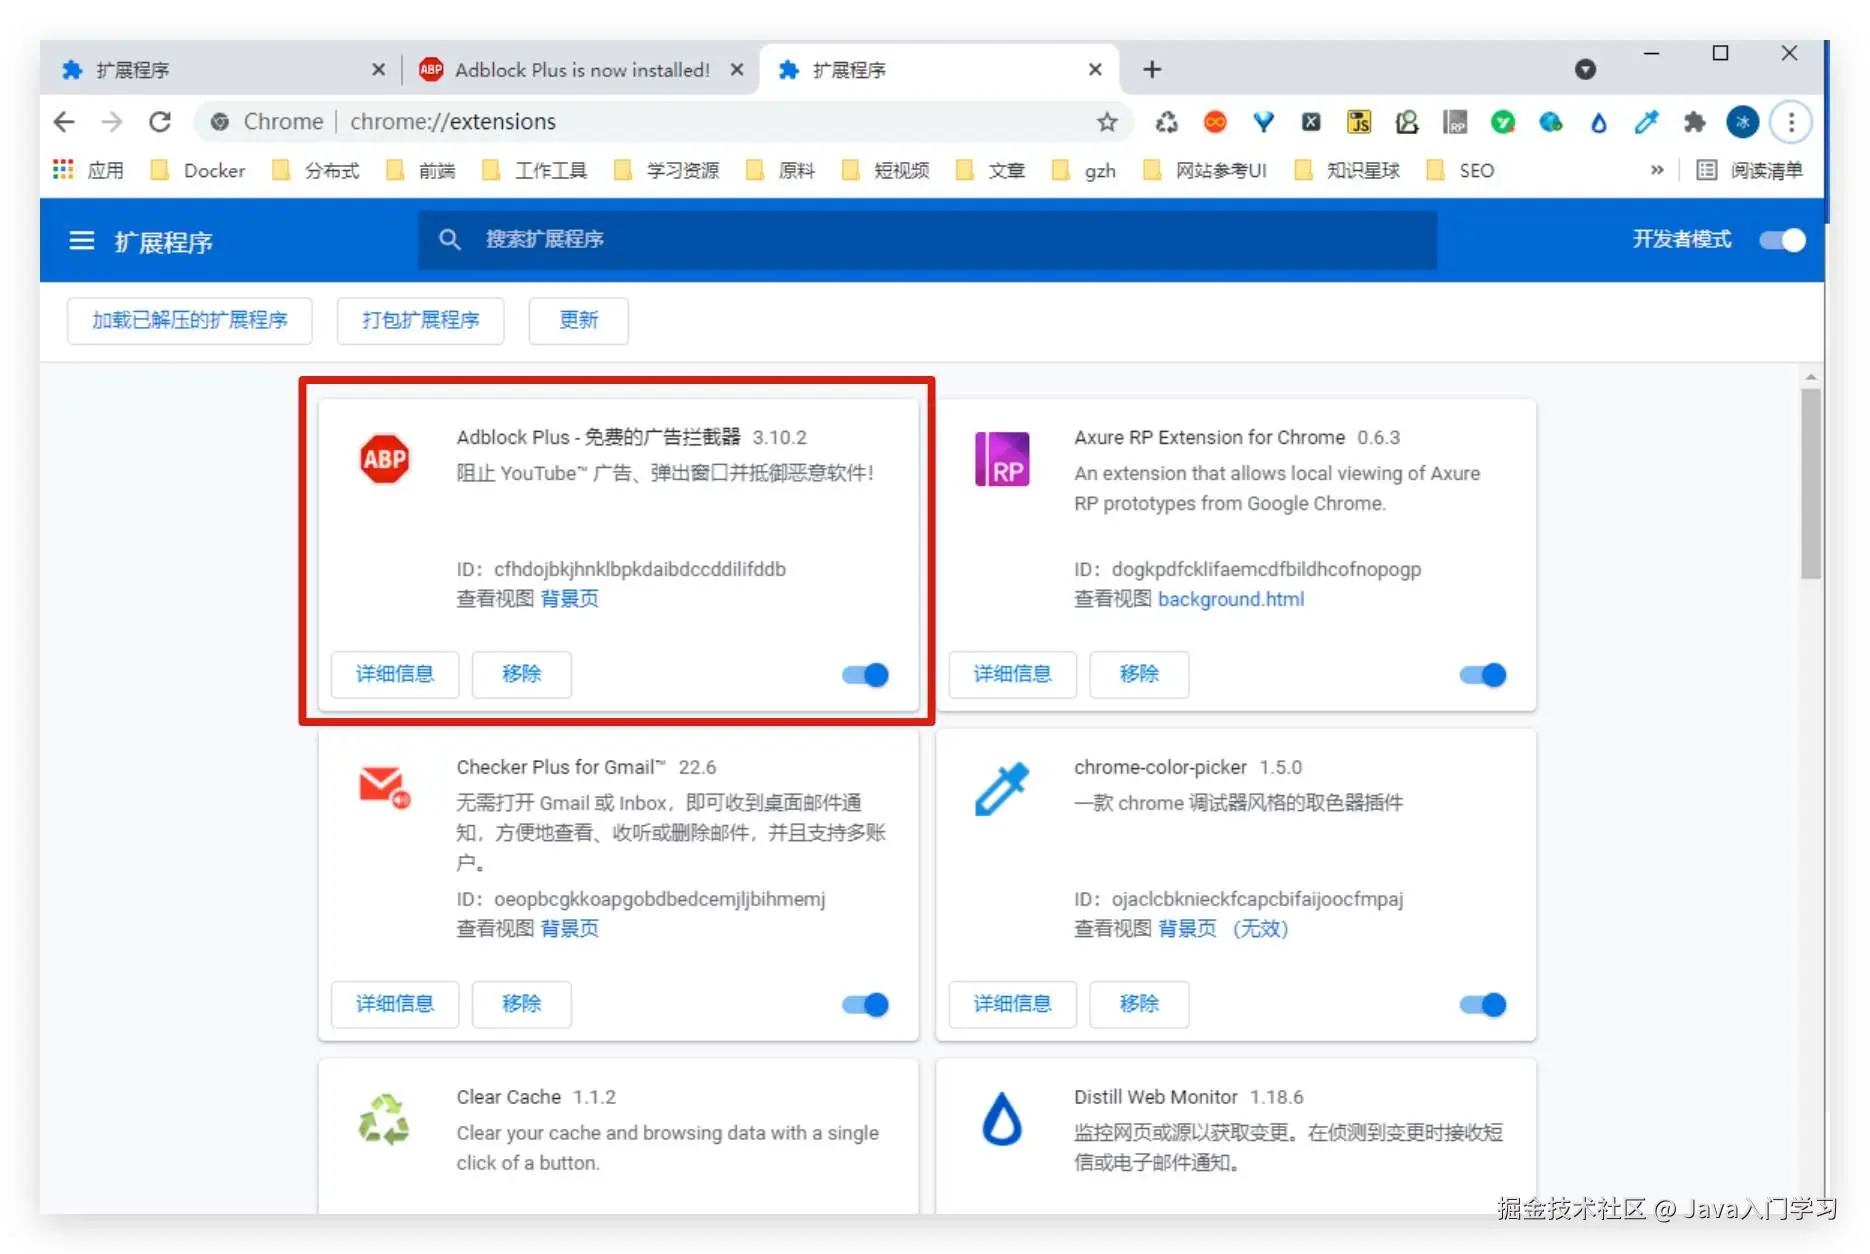Click 移除 to remove Adblock Plus
The width and height of the screenshot is (1870, 1254).
(522, 674)
